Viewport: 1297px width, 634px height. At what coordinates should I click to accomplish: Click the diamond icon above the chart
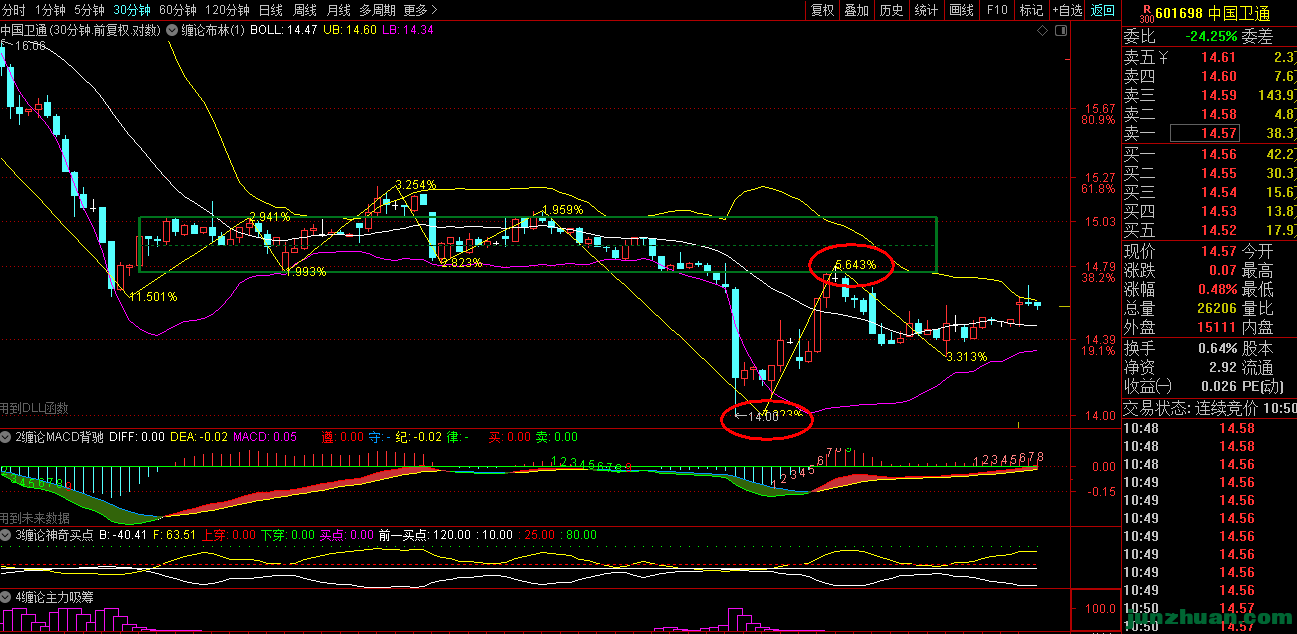pyautogui.click(x=1042, y=30)
